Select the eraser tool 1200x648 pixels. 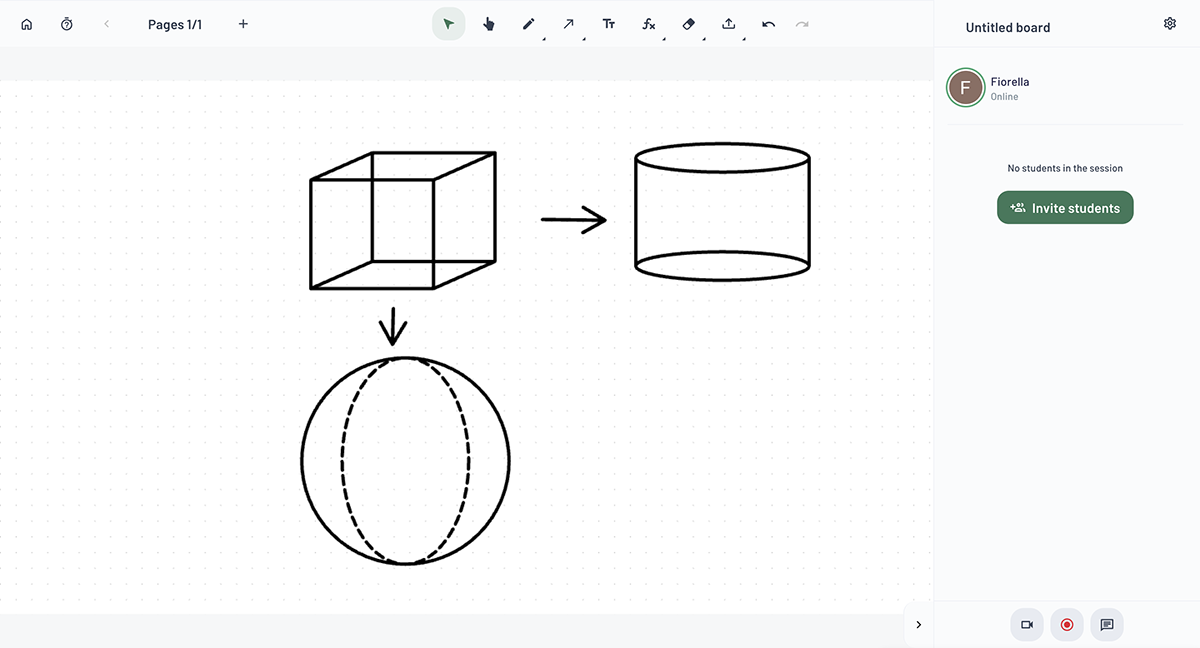pos(689,24)
